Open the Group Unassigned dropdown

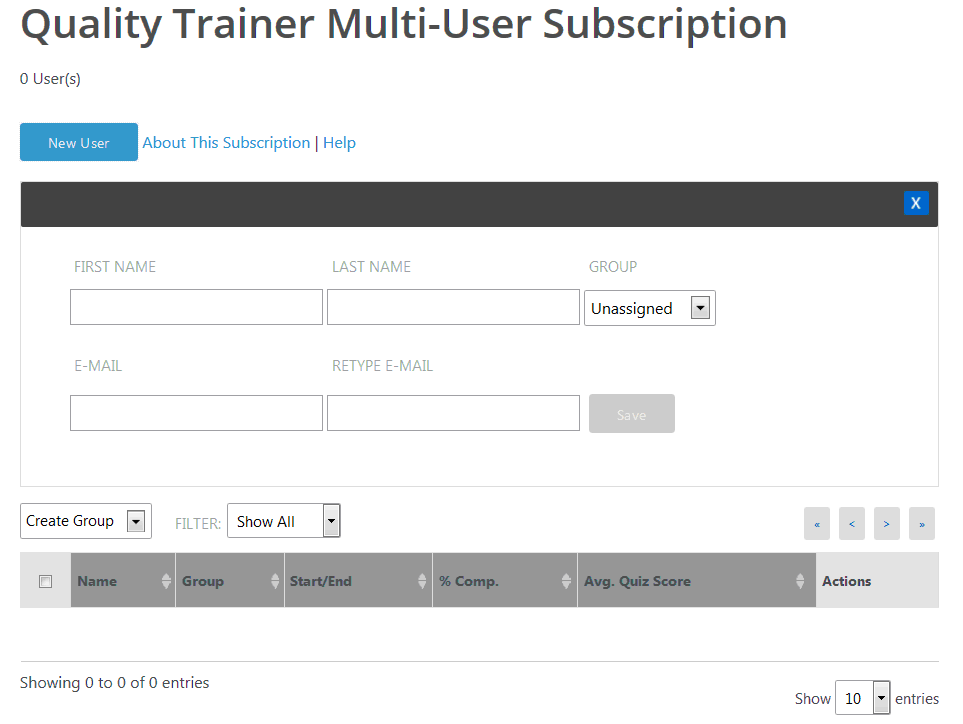[x=650, y=308]
